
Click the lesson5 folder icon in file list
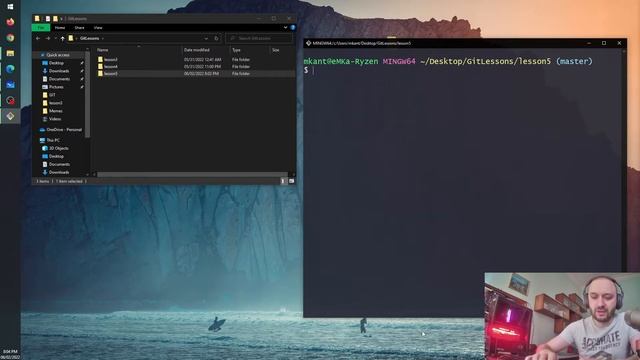pyautogui.click(x=100, y=73)
